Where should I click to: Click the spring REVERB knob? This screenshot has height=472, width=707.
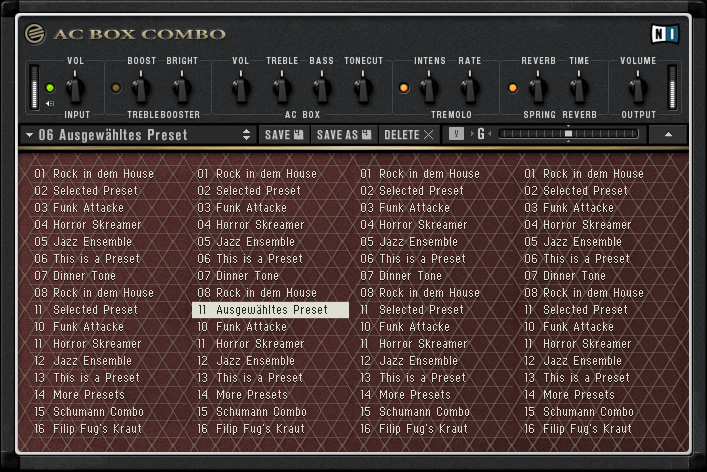tap(537, 88)
